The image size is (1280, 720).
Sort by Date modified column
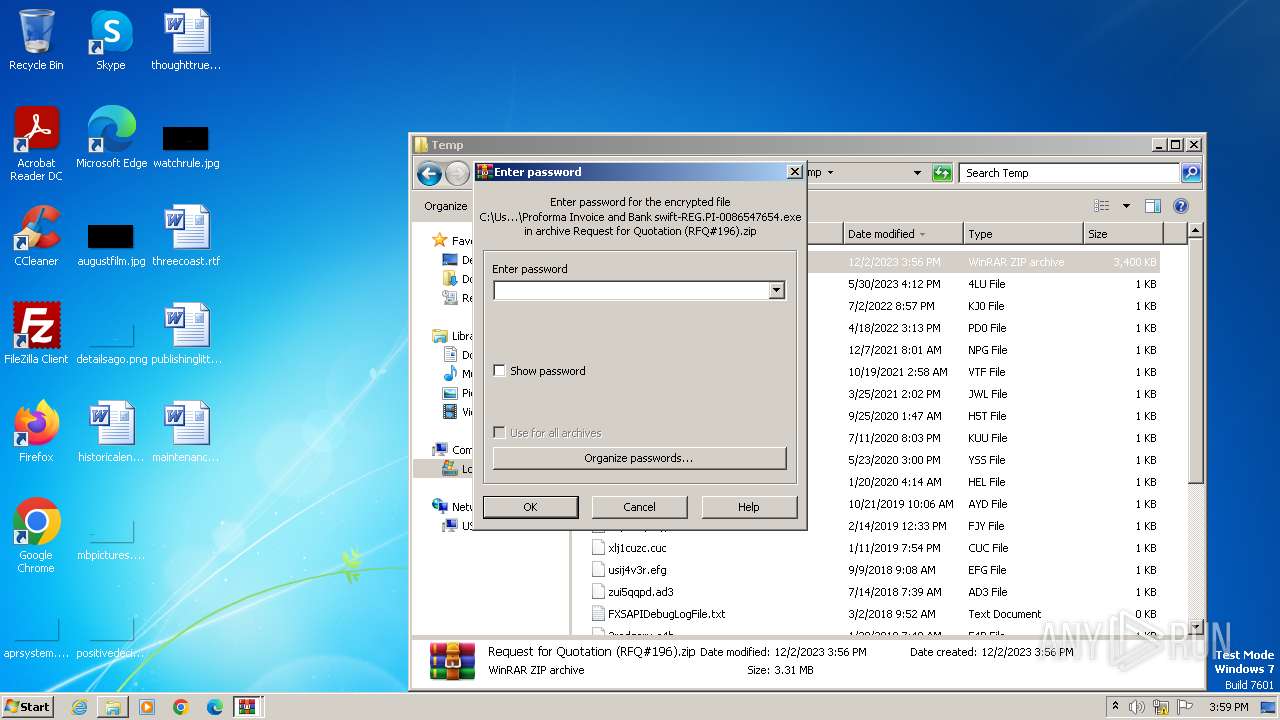pyautogui.click(x=903, y=234)
